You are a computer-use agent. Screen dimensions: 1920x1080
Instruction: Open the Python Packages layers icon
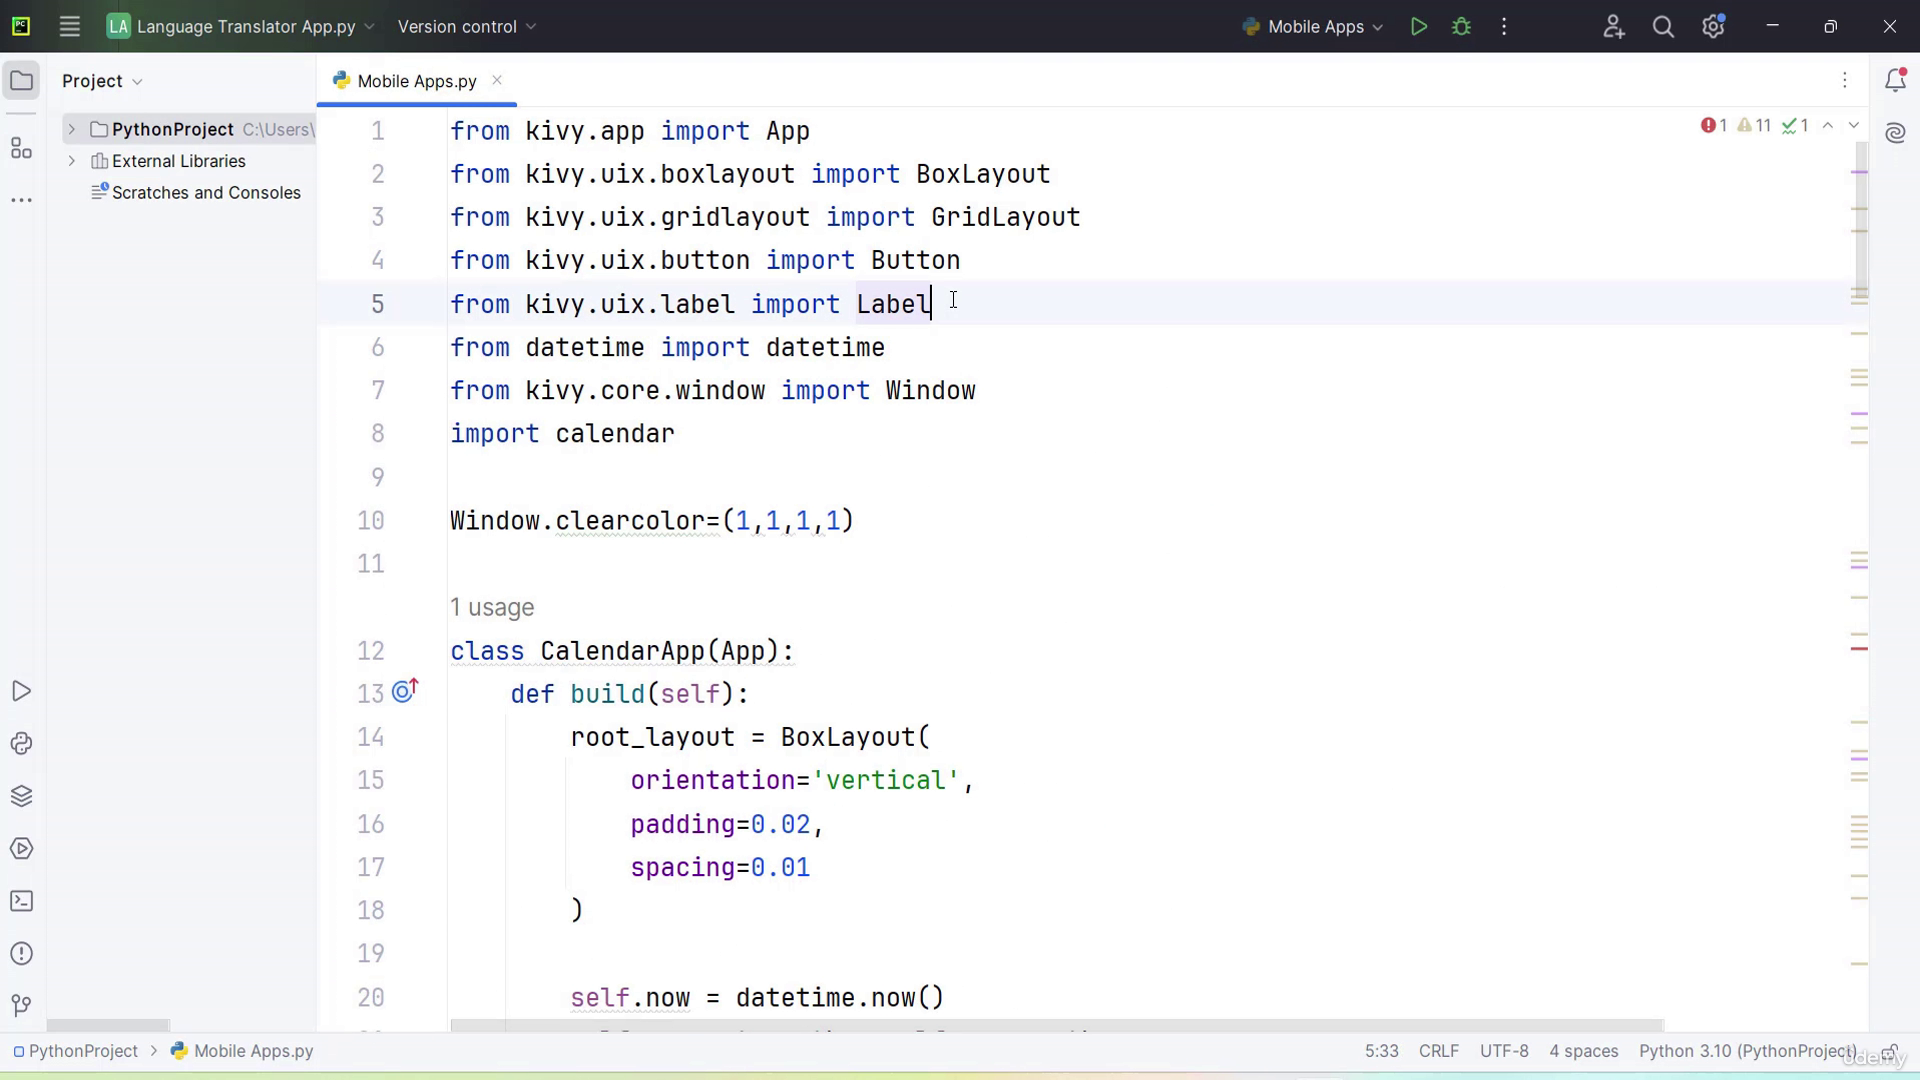pyautogui.click(x=21, y=796)
